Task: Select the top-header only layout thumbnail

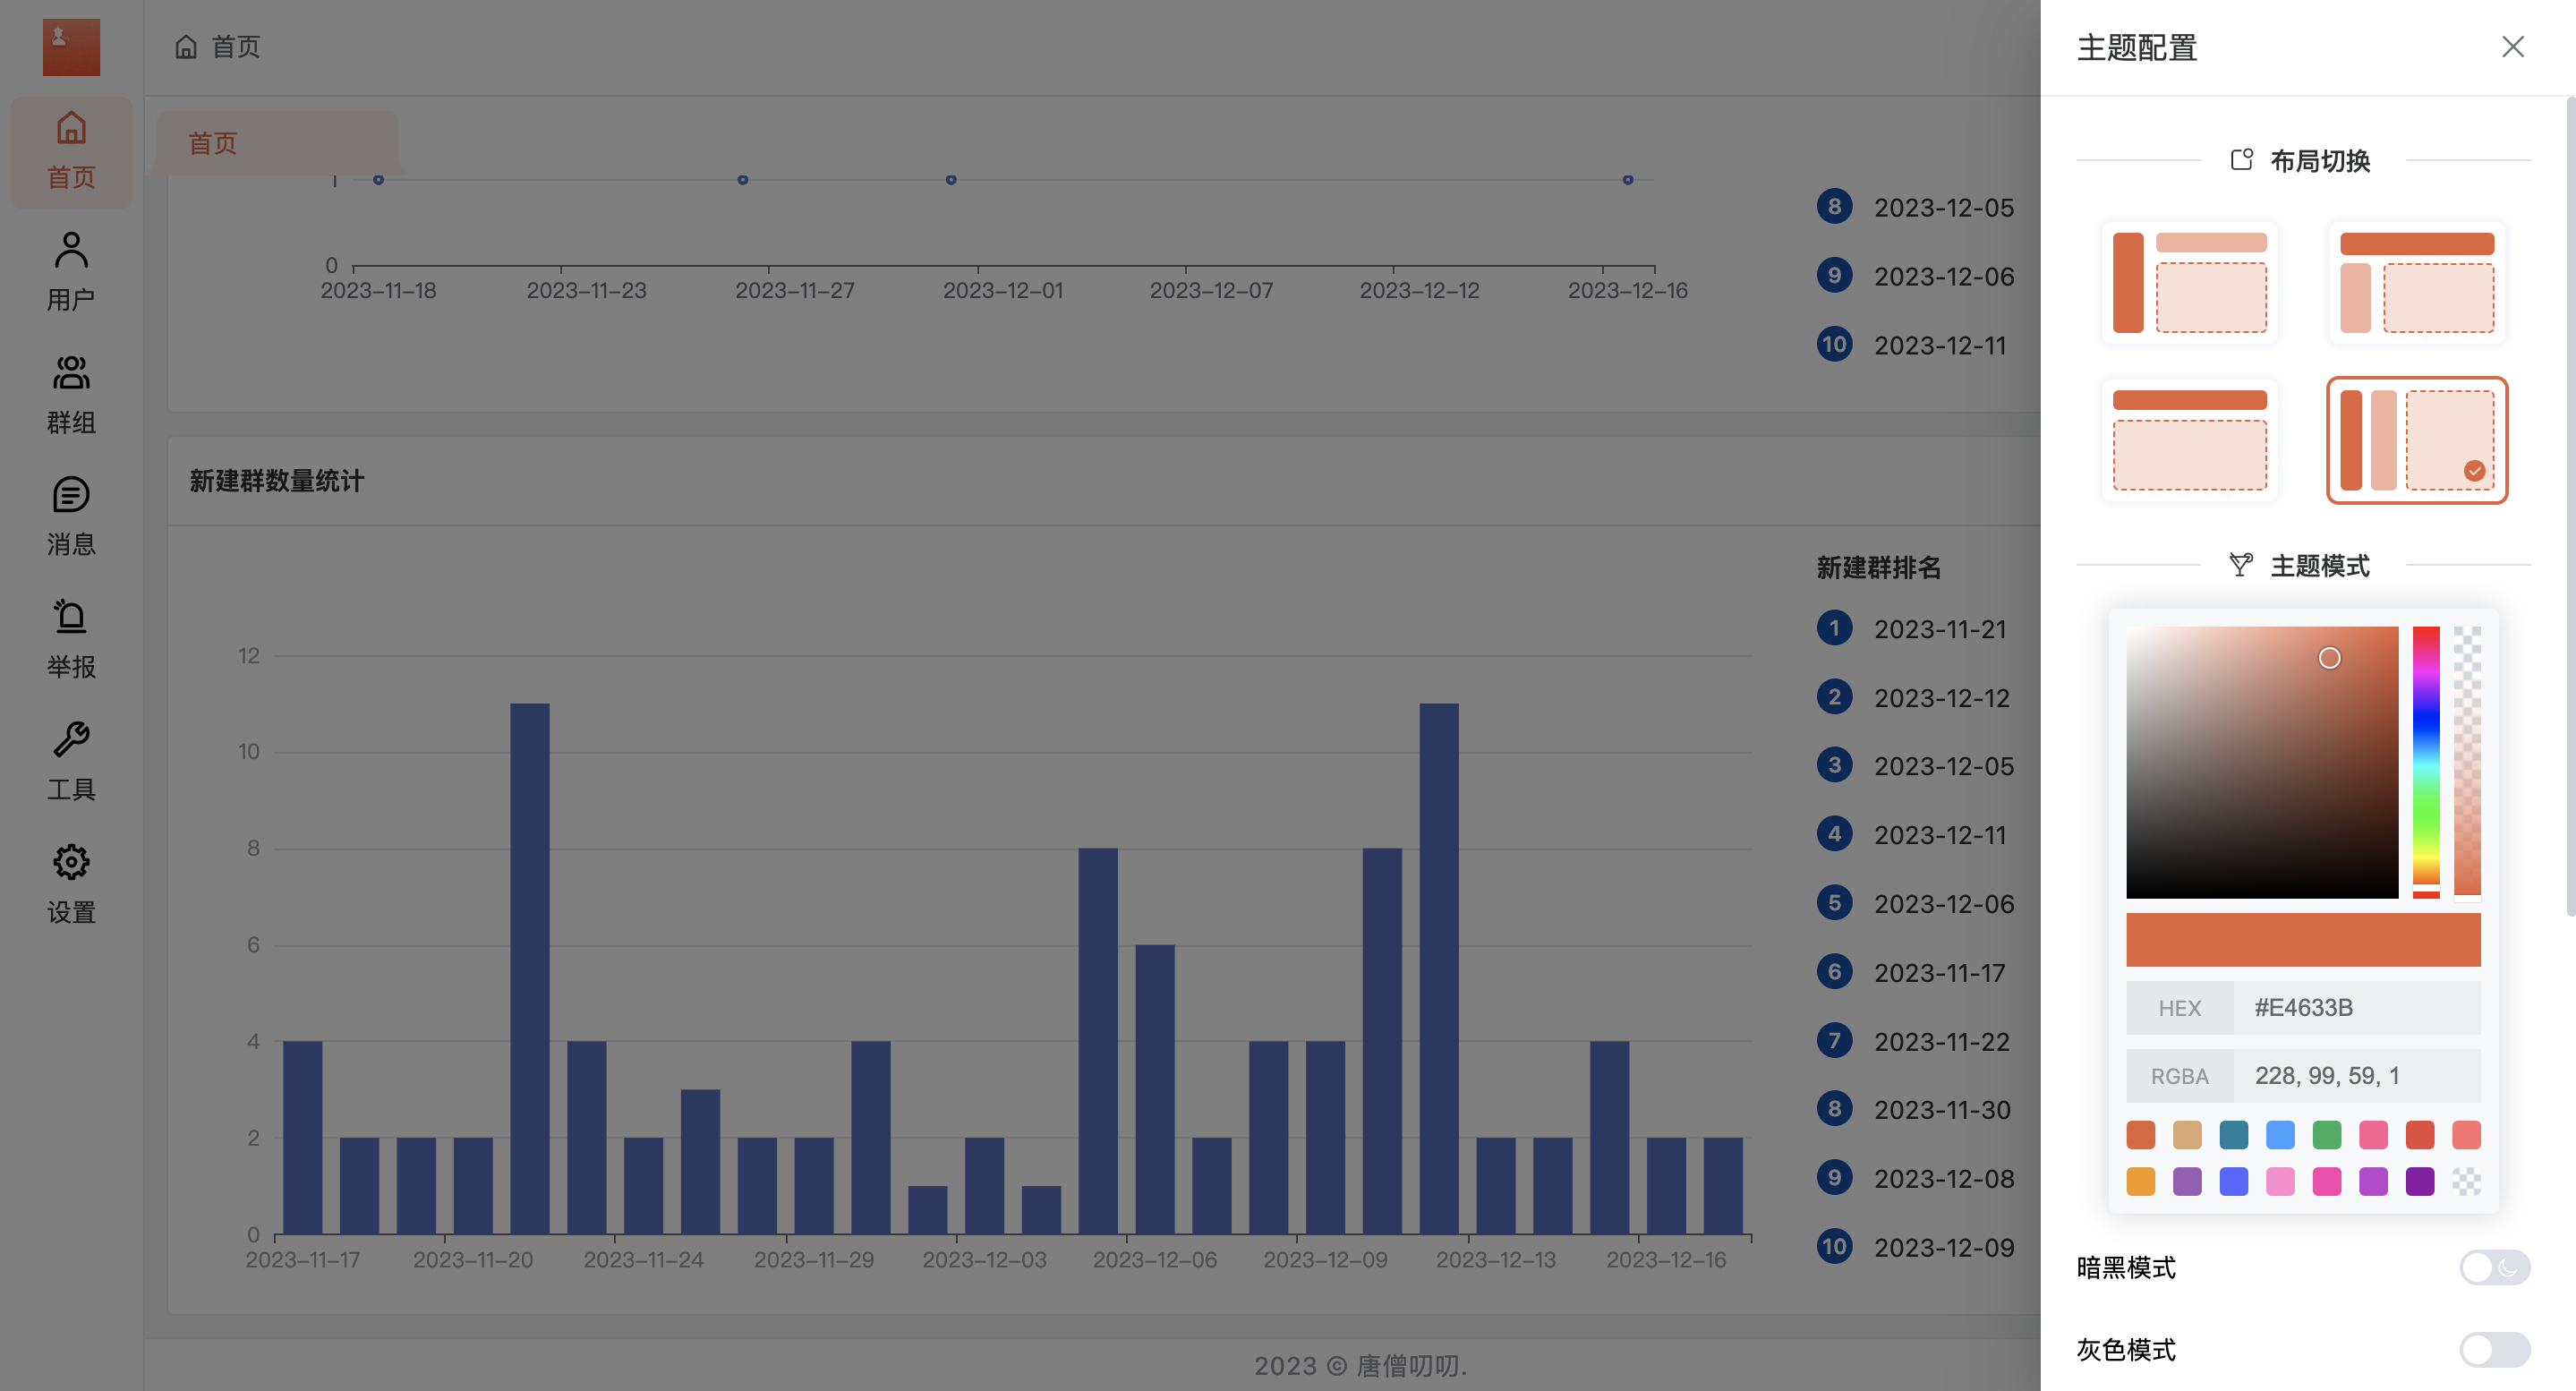Action: click(x=2189, y=440)
